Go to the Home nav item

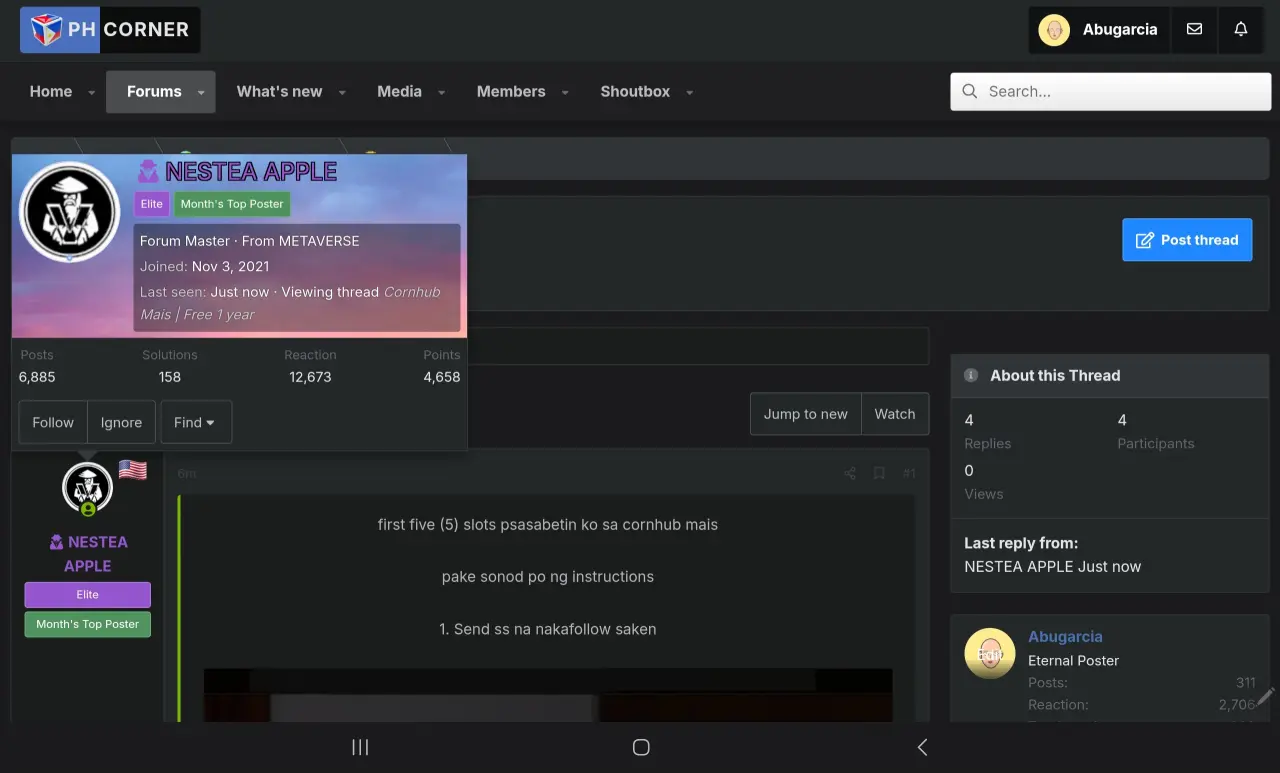pos(51,91)
